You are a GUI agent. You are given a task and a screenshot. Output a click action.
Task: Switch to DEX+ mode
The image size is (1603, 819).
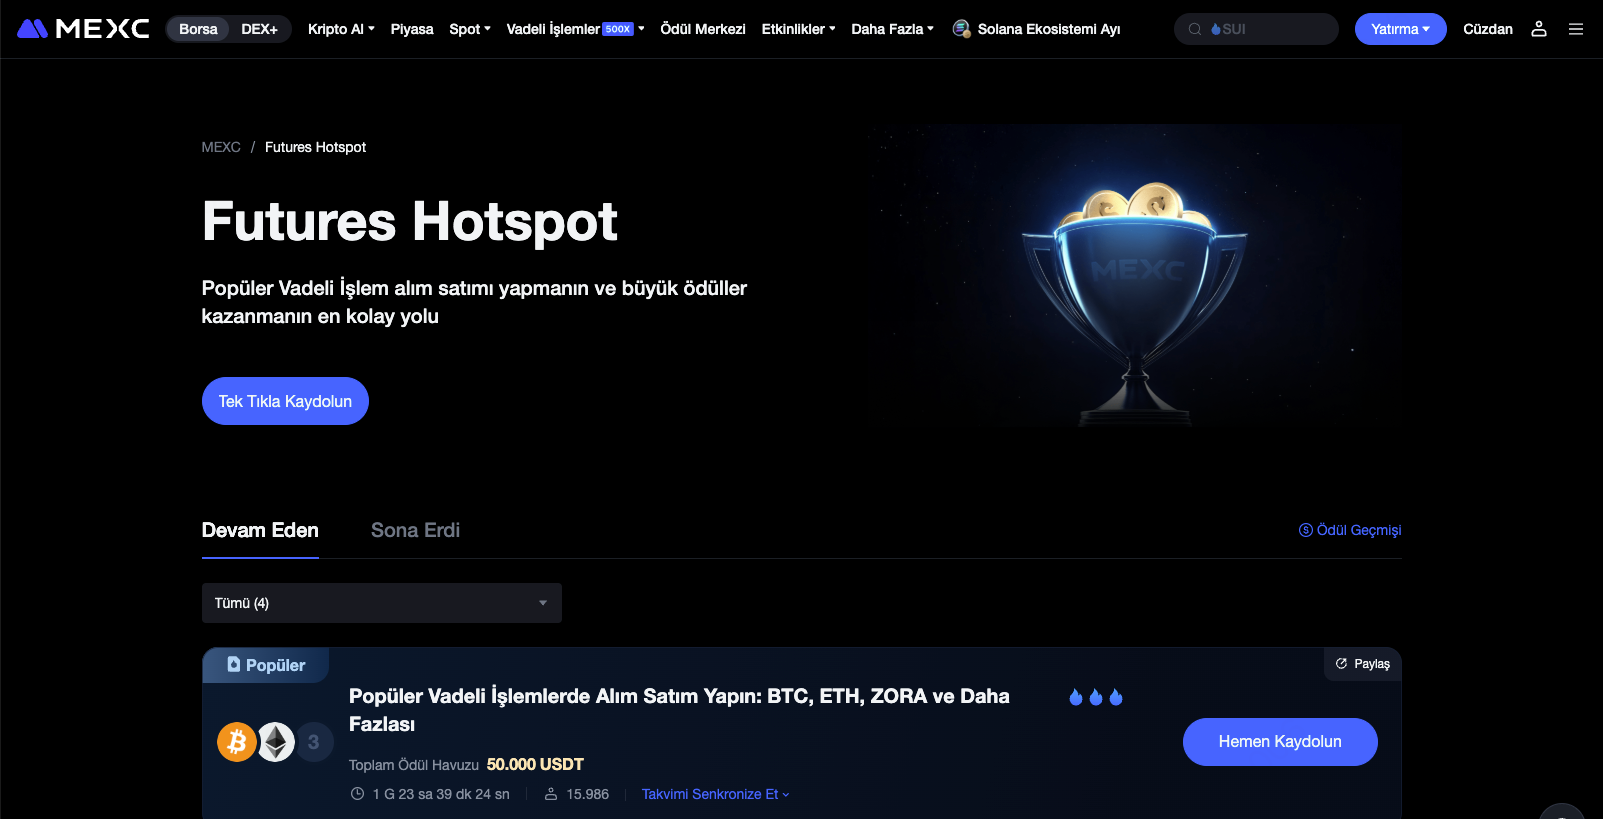(260, 29)
